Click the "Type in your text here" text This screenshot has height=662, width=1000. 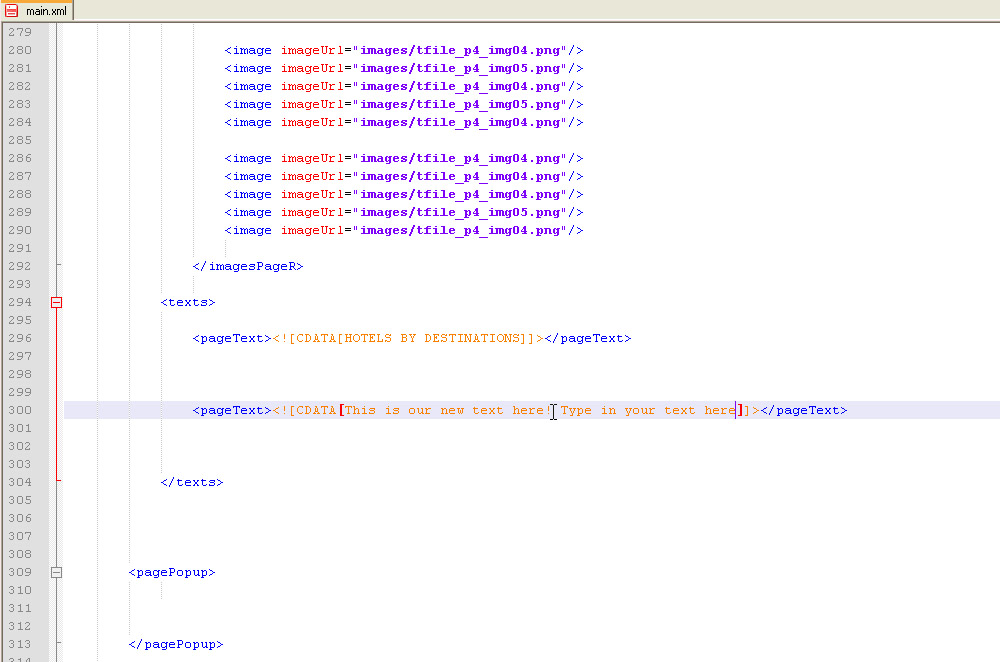(648, 410)
